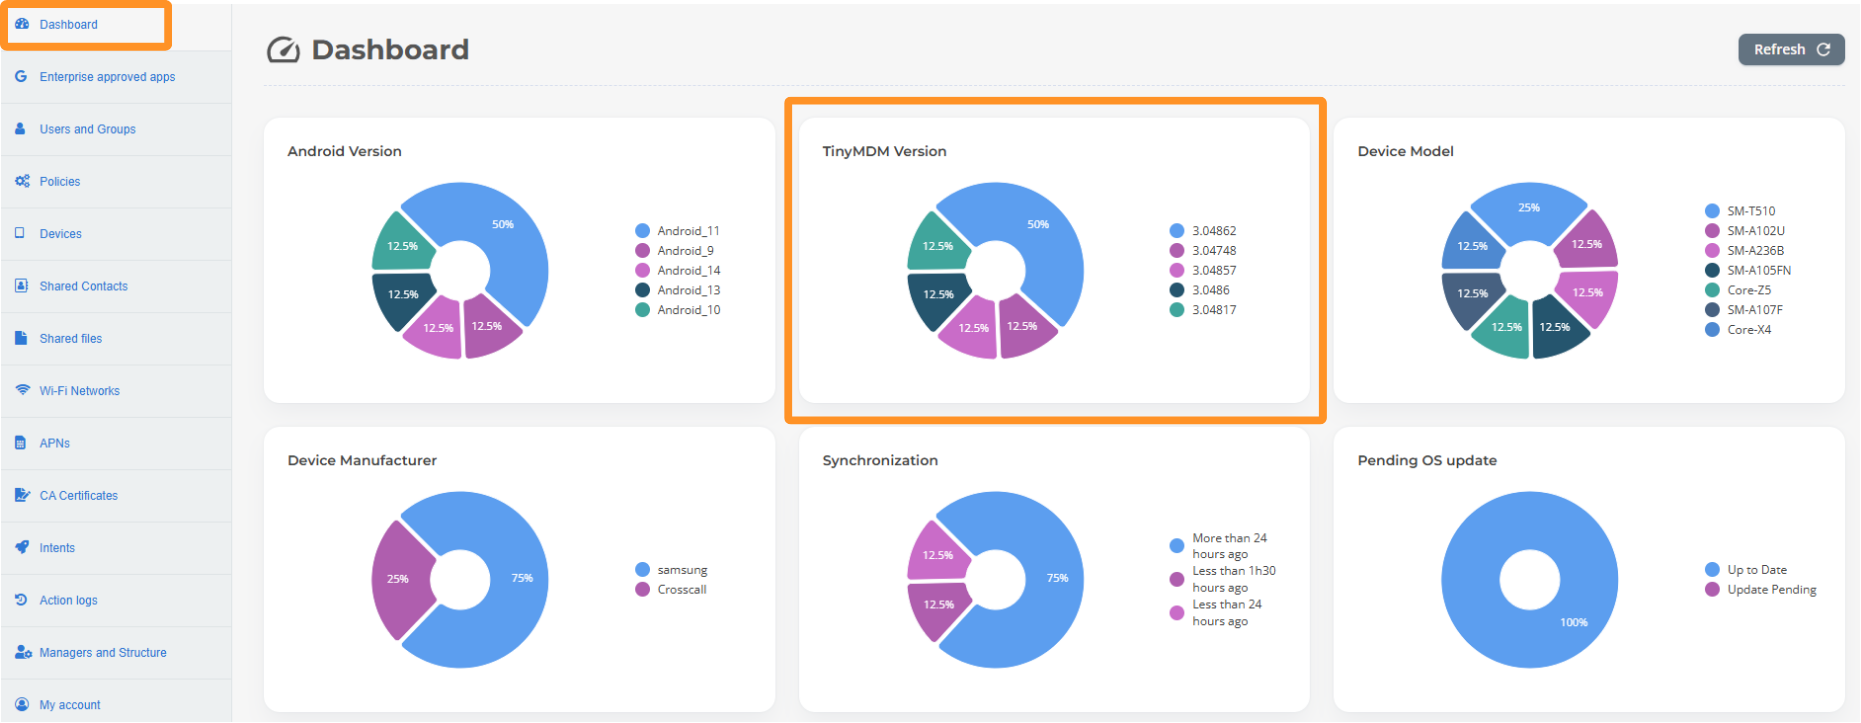Toggle Update Pending legend item
The image size is (1861, 723).
click(1771, 590)
